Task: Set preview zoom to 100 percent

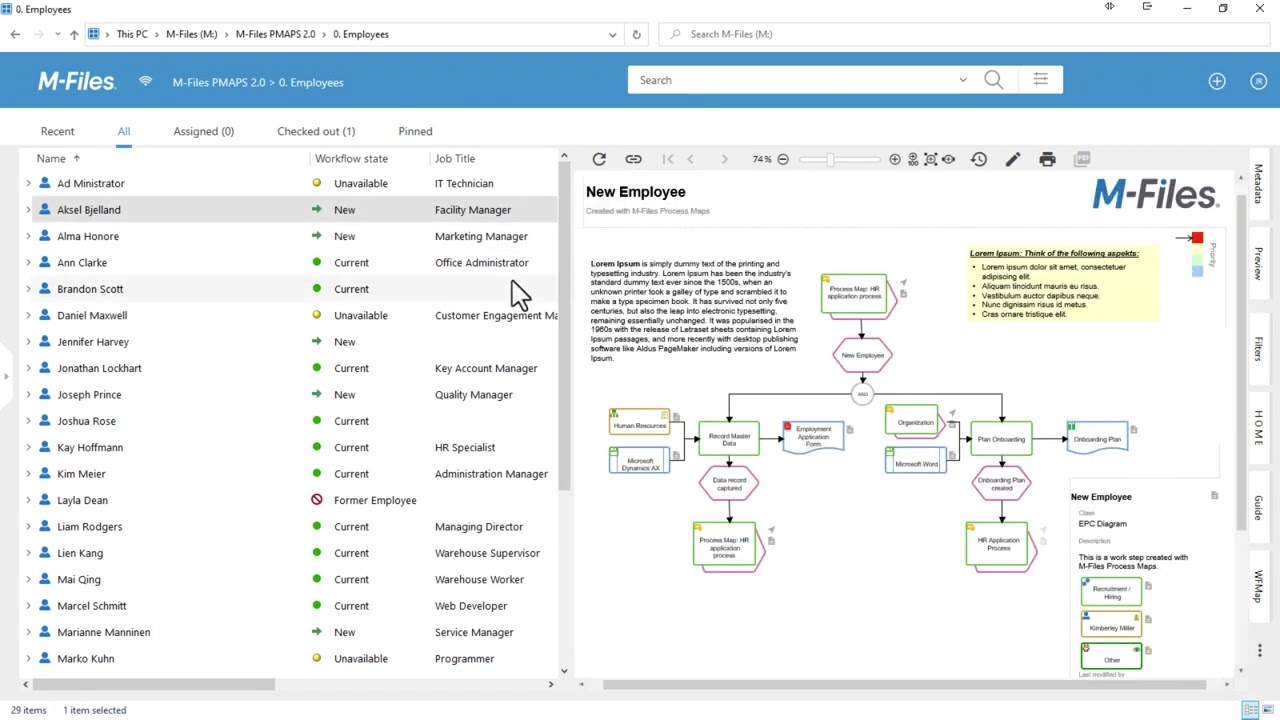Action: click(913, 159)
